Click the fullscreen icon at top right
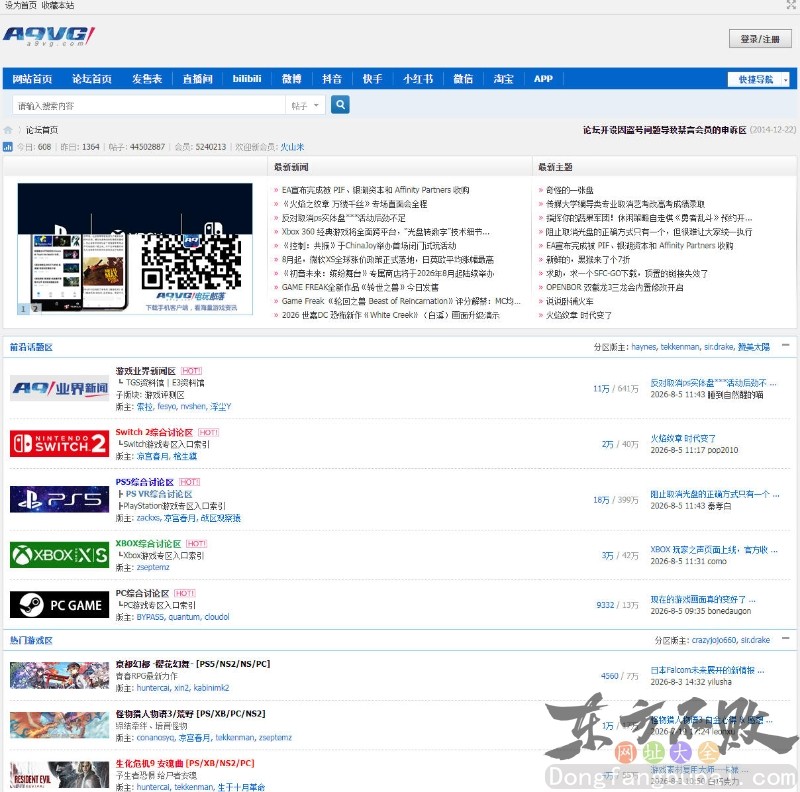Viewport: 800px width, 792px height. click(792, 5)
